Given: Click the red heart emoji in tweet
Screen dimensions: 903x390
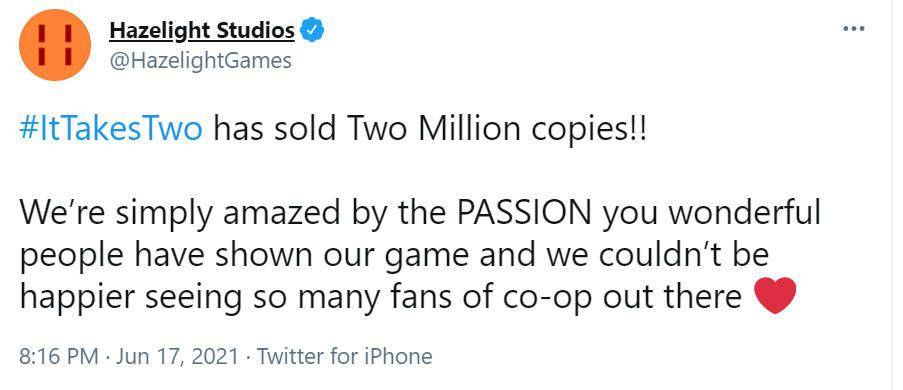Looking at the screenshot, I should [775, 296].
